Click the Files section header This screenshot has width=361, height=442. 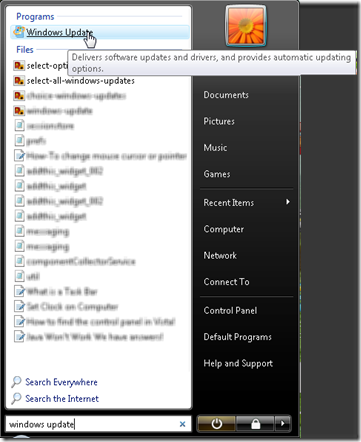click(x=25, y=50)
